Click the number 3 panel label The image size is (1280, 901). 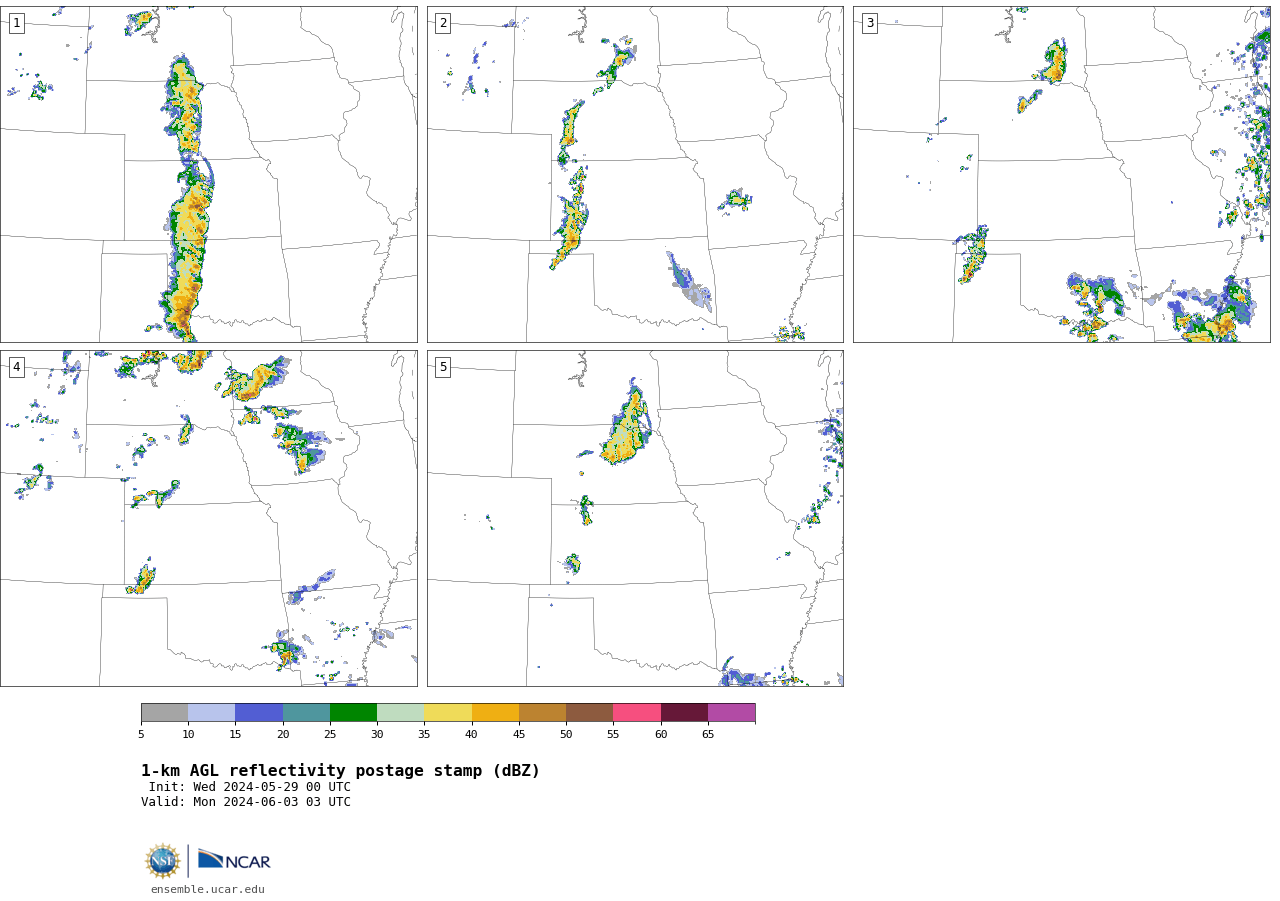[x=869, y=23]
